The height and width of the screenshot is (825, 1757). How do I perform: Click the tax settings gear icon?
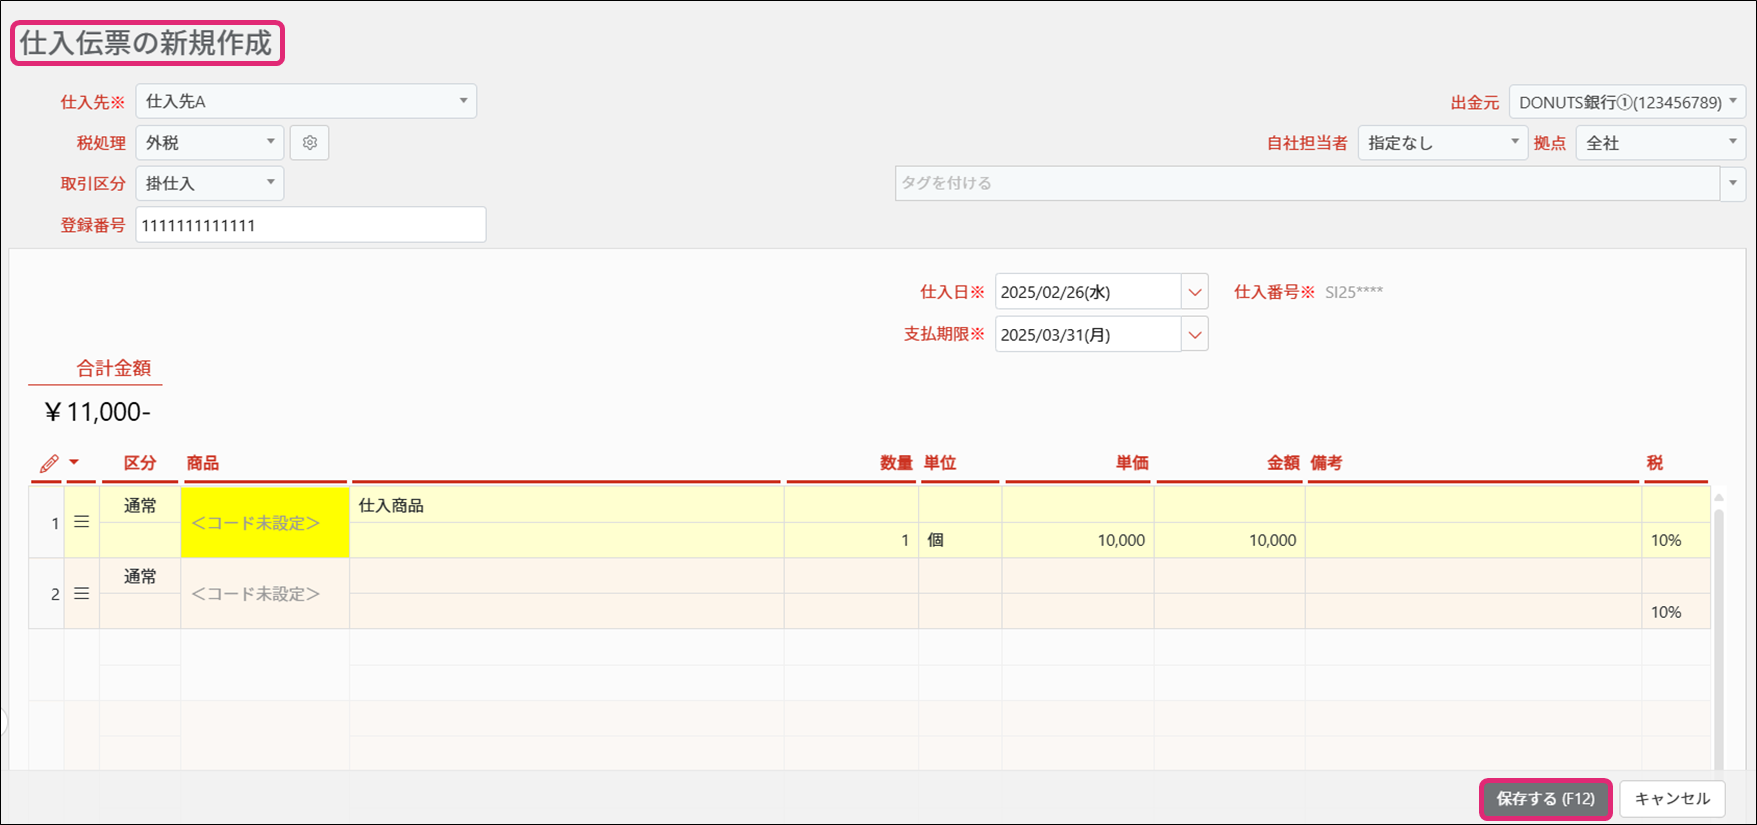(x=309, y=143)
